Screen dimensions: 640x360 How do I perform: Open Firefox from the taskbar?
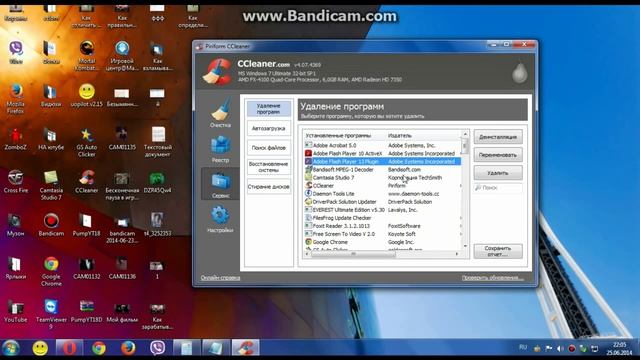[128, 348]
